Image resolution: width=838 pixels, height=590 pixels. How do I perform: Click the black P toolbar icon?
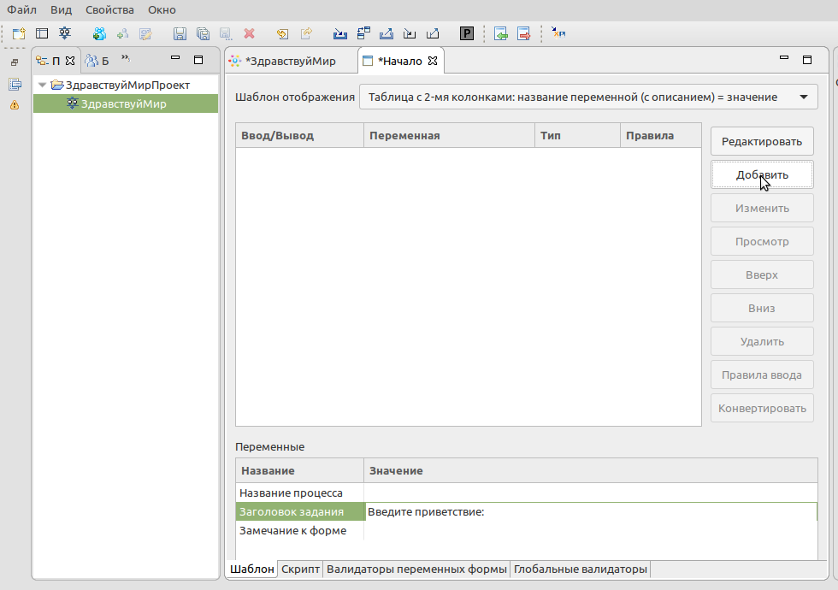point(467,34)
